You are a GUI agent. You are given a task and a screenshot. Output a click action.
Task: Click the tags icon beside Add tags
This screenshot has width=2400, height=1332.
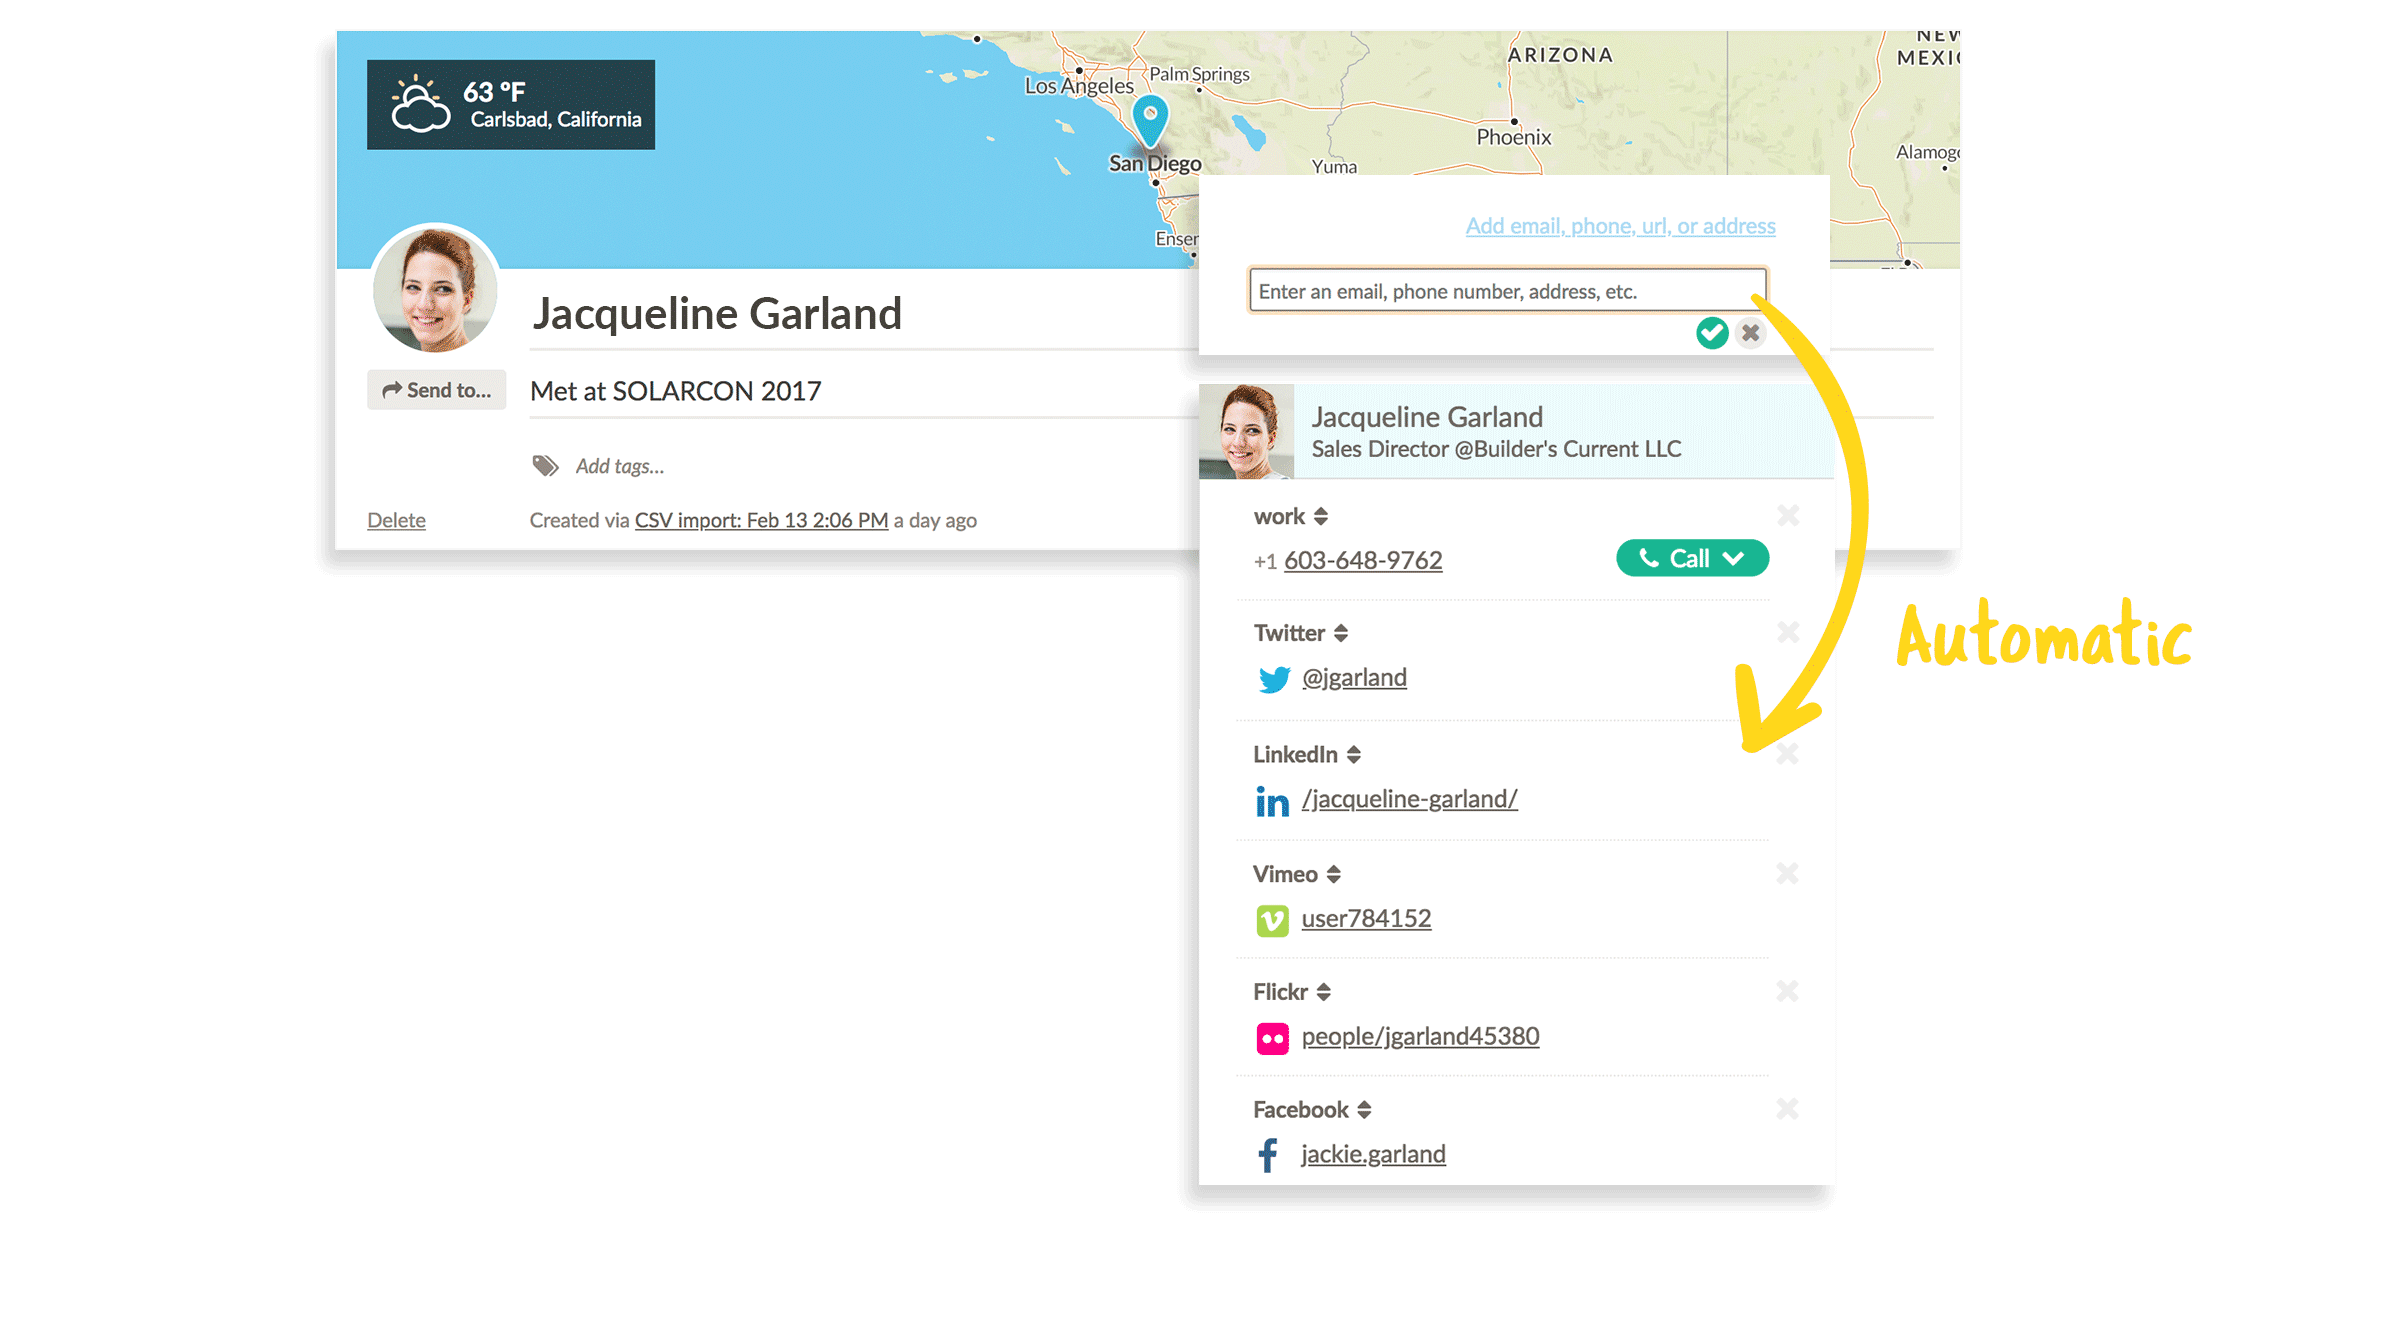coord(545,466)
